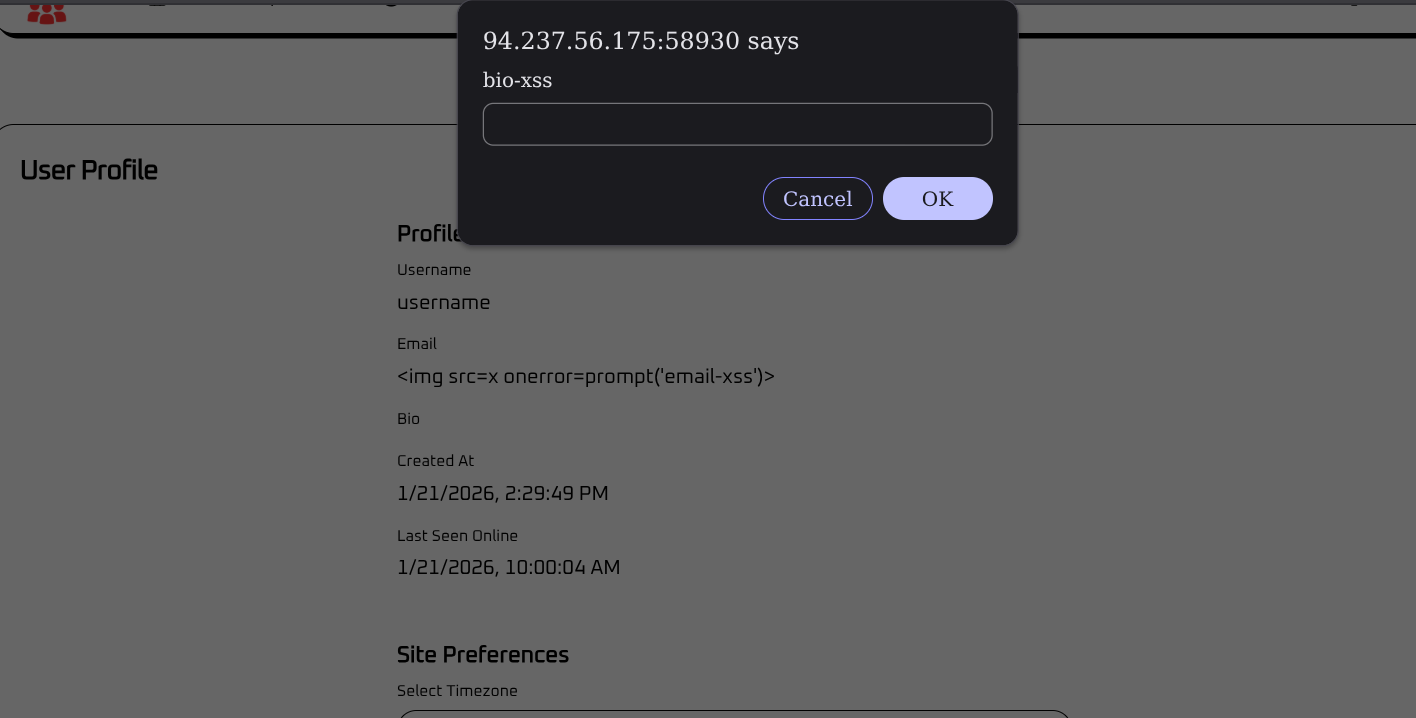Click the red users logo icon
This screenshot has height=718, width=1416.
pyautogui.click(x=46, y=13)
